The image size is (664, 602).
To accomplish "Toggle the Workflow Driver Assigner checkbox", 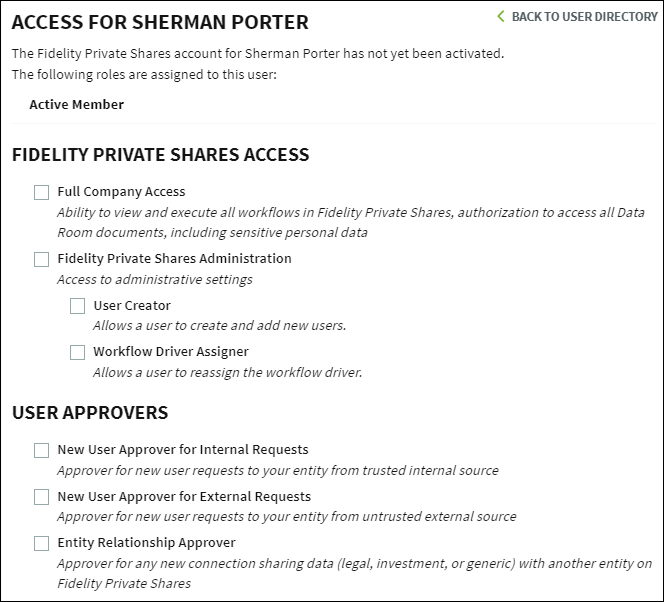I will [x=77, y=352].
